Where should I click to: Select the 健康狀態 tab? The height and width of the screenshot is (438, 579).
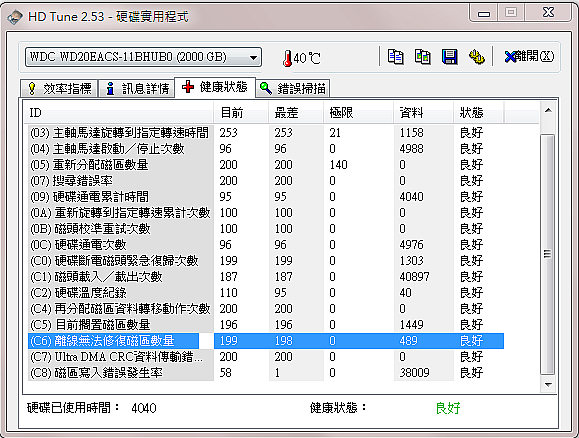click(x=215, y=87)
